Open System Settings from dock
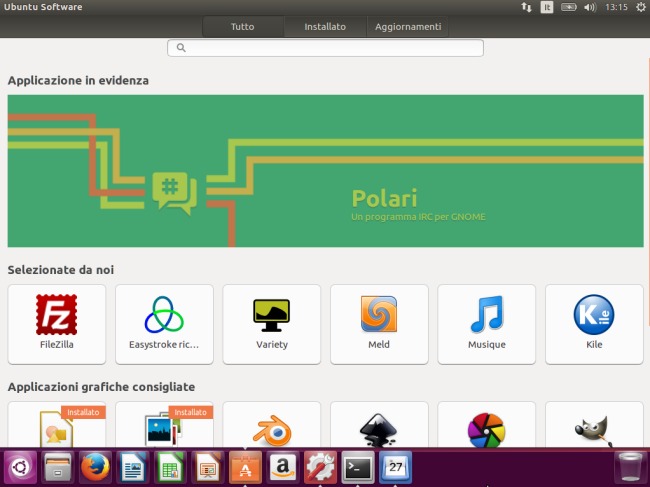Screen dimensions: 650x487 pos(320,468)
